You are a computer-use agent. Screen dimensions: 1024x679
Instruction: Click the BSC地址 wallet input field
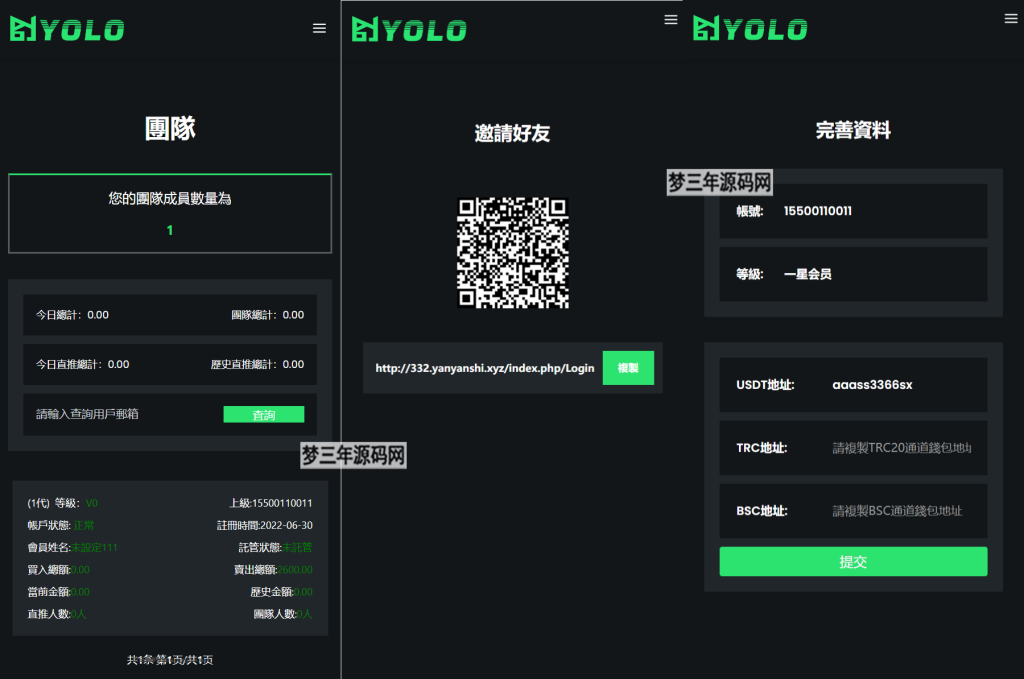(902, 511)
